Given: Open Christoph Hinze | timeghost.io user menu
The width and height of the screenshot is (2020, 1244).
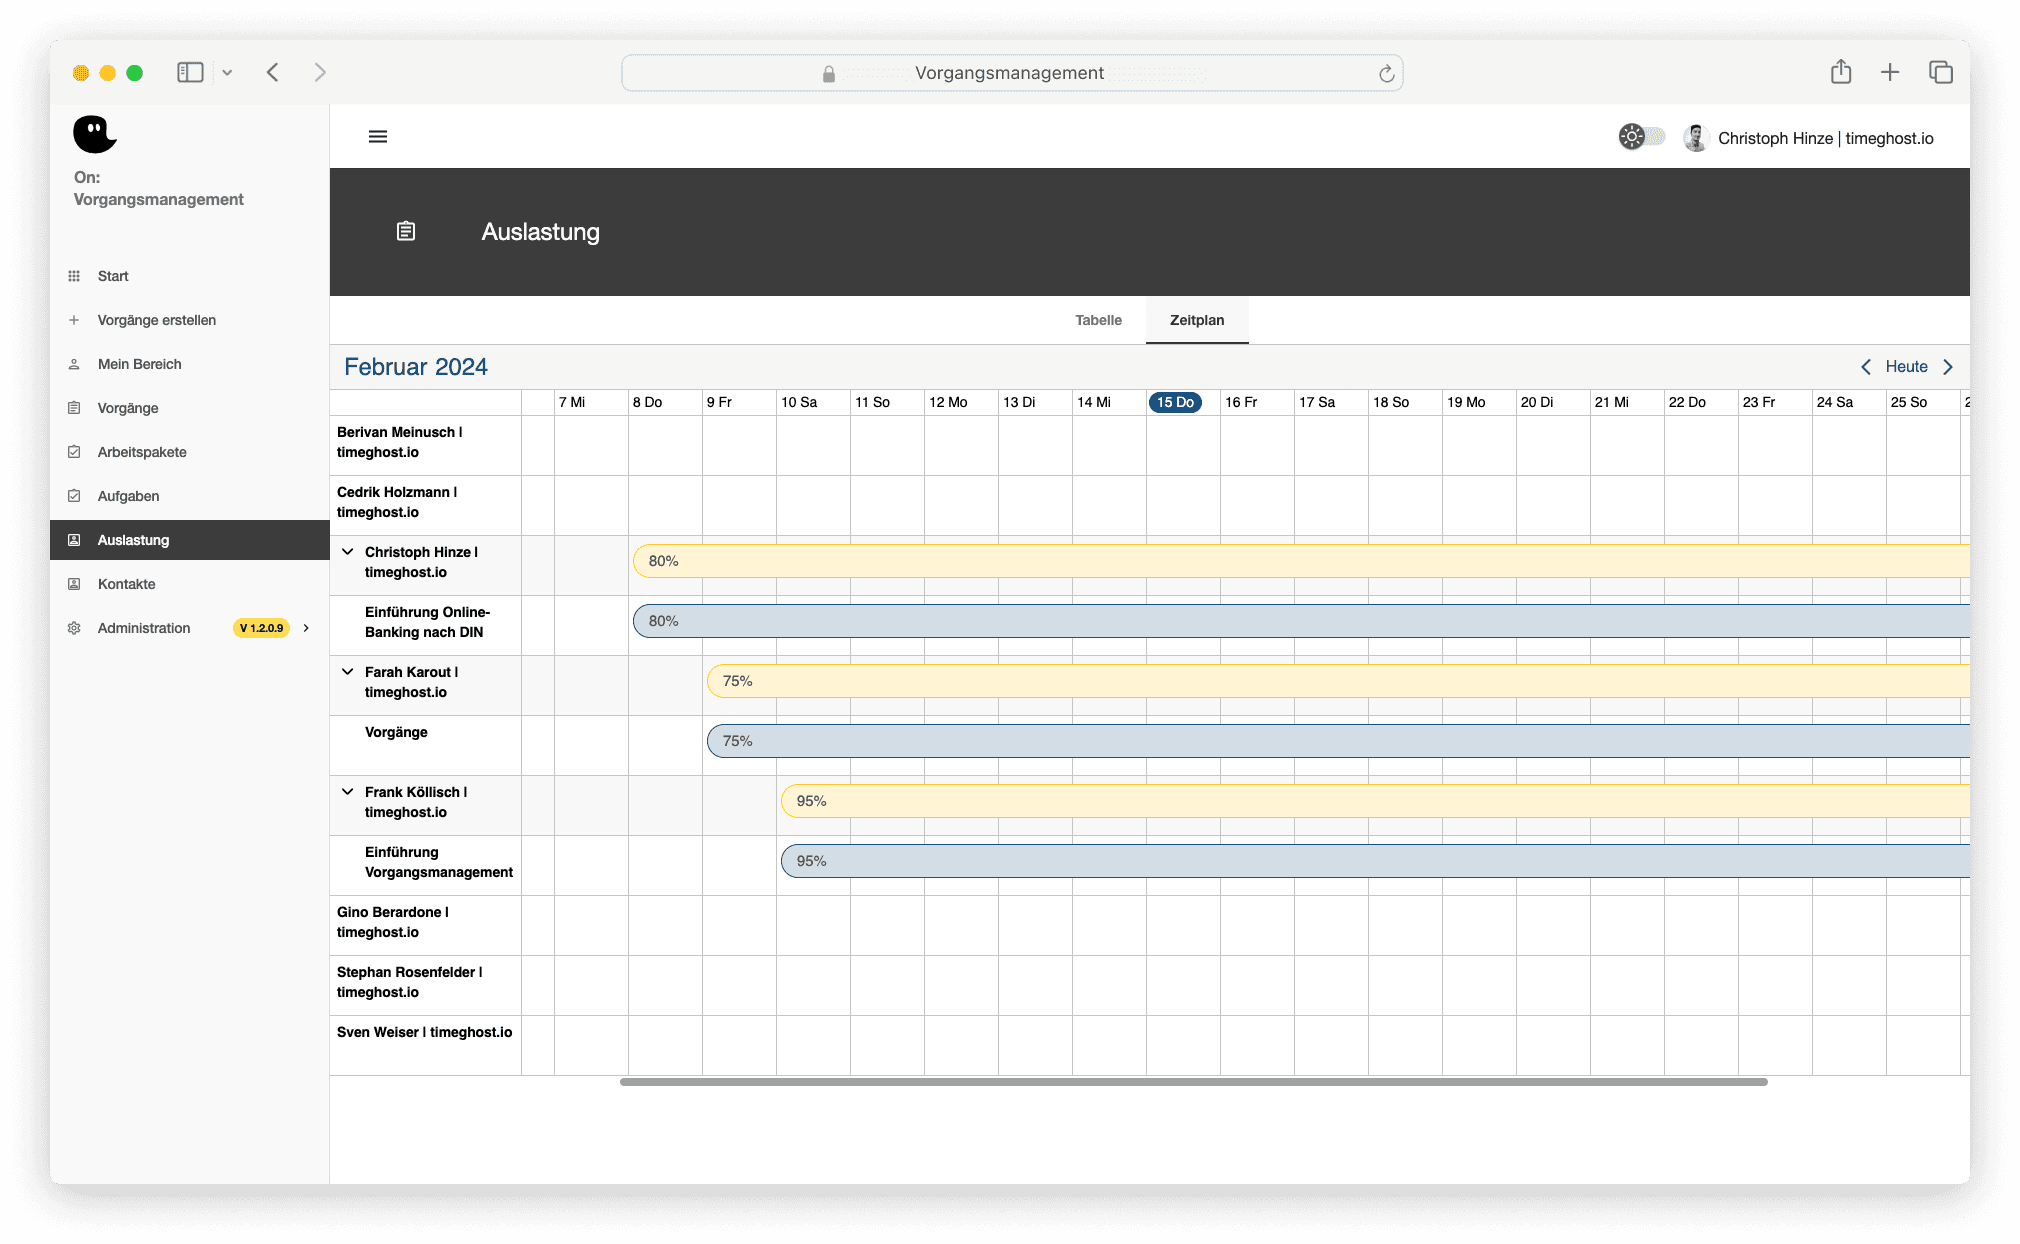Looking at the screenshot, I should (x=1825, y=138).
